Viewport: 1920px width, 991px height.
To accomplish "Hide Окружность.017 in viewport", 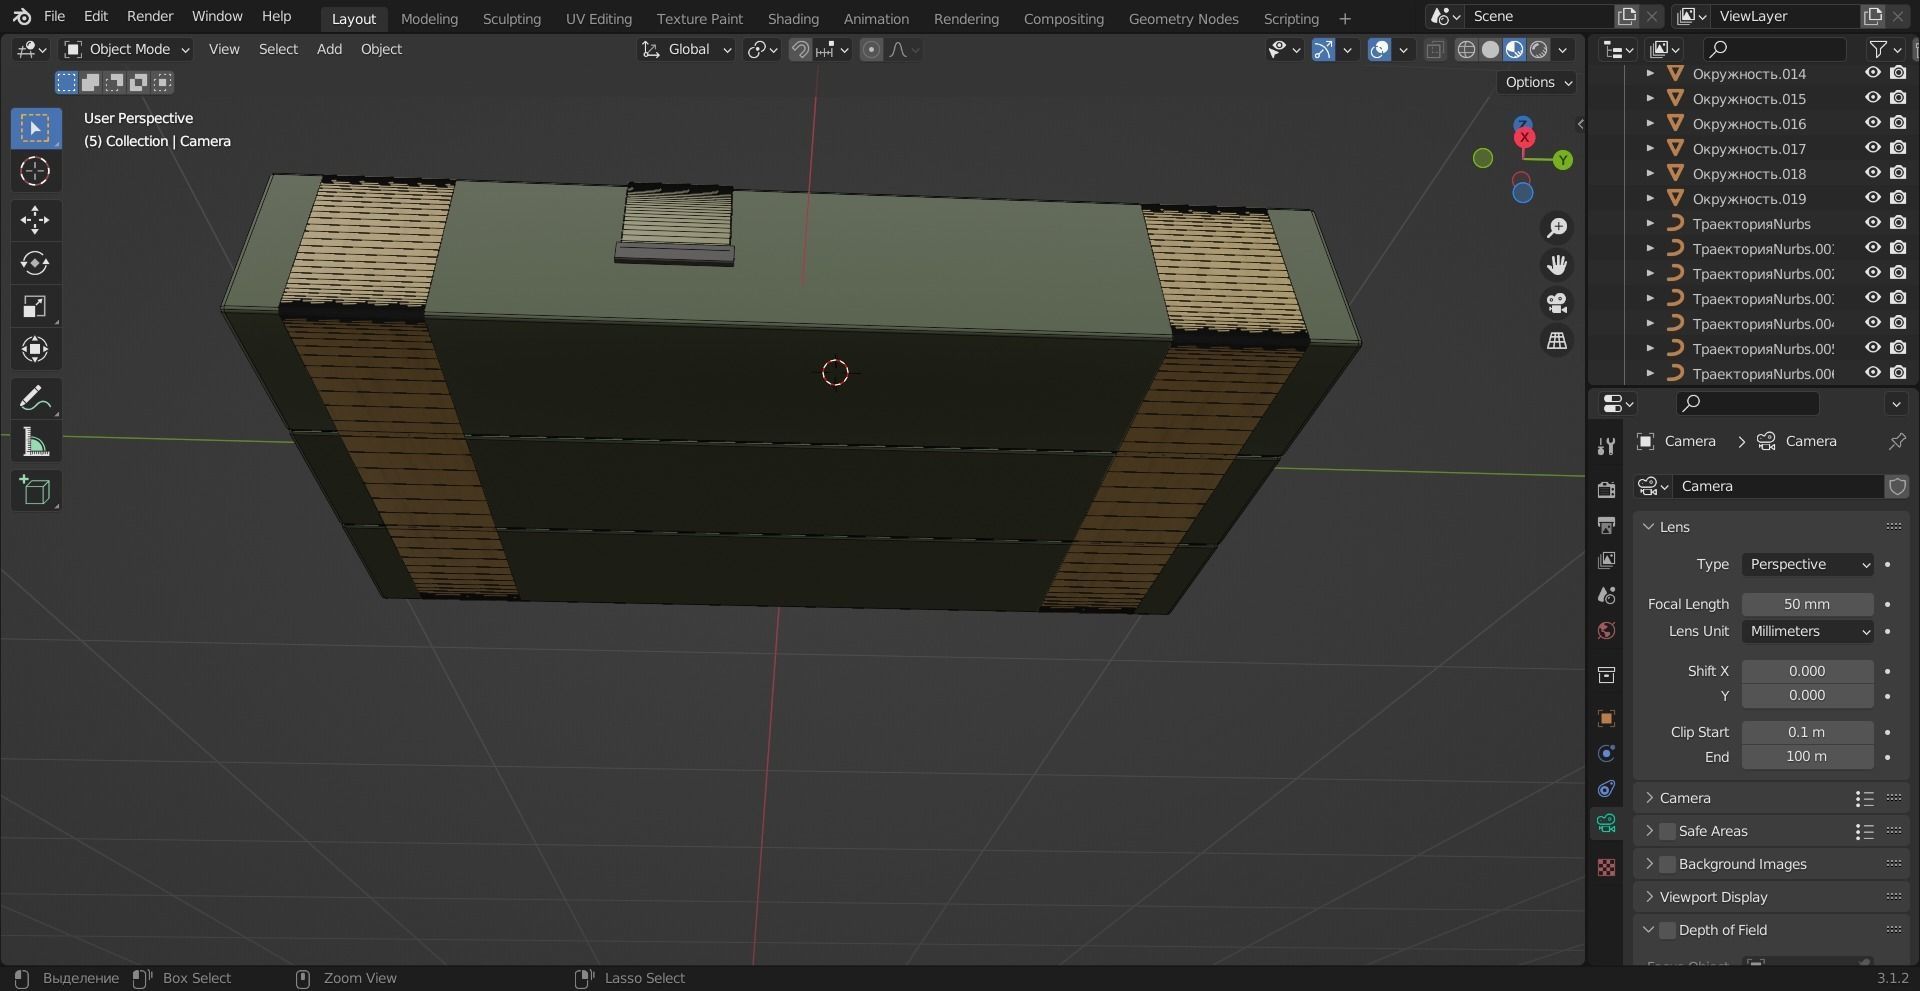I will pyautogui.click(x=1873, y=148).
